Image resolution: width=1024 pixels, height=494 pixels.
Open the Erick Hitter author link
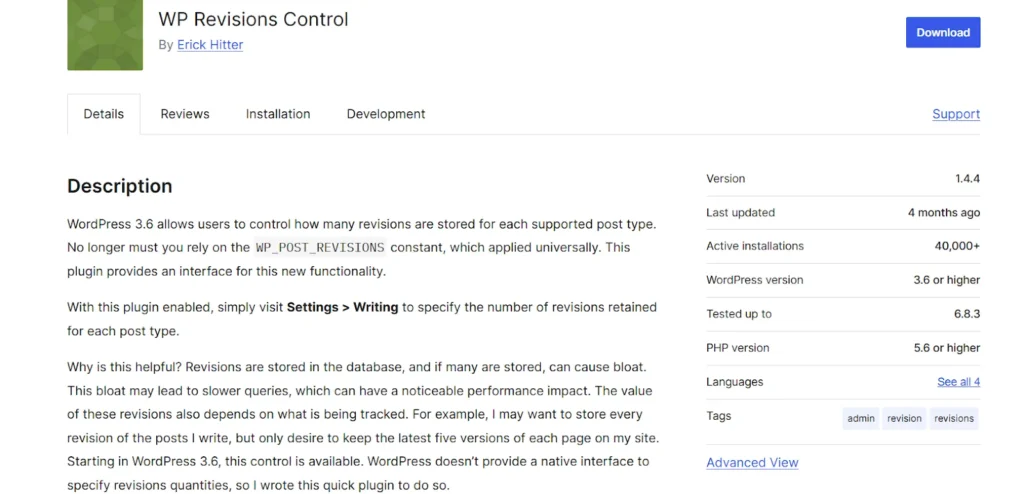click(210, 44)
